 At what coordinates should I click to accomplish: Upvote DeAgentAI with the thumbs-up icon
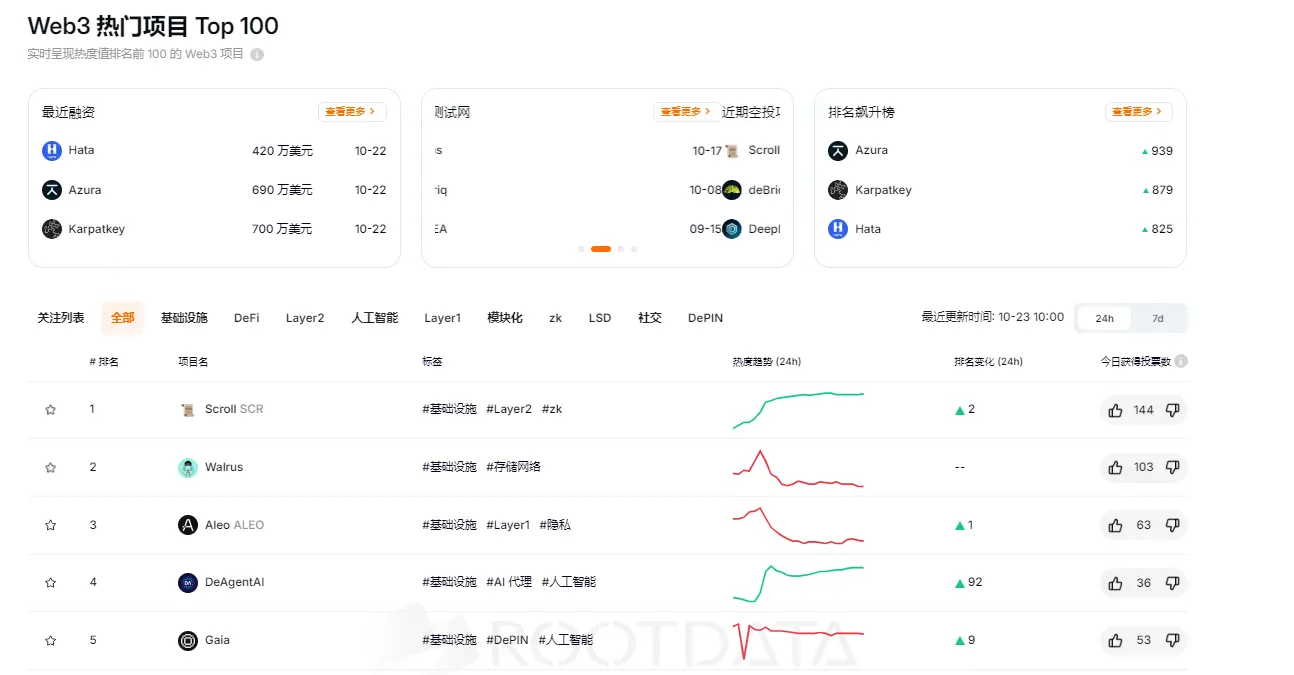point(1115,582)
